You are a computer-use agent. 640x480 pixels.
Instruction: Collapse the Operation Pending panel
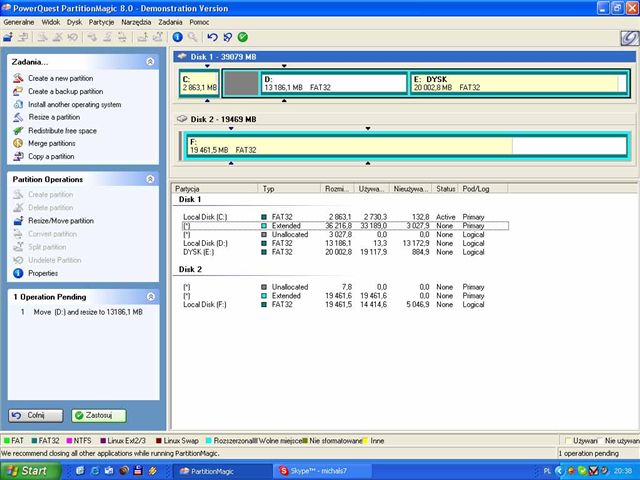(x=151, y=297)
